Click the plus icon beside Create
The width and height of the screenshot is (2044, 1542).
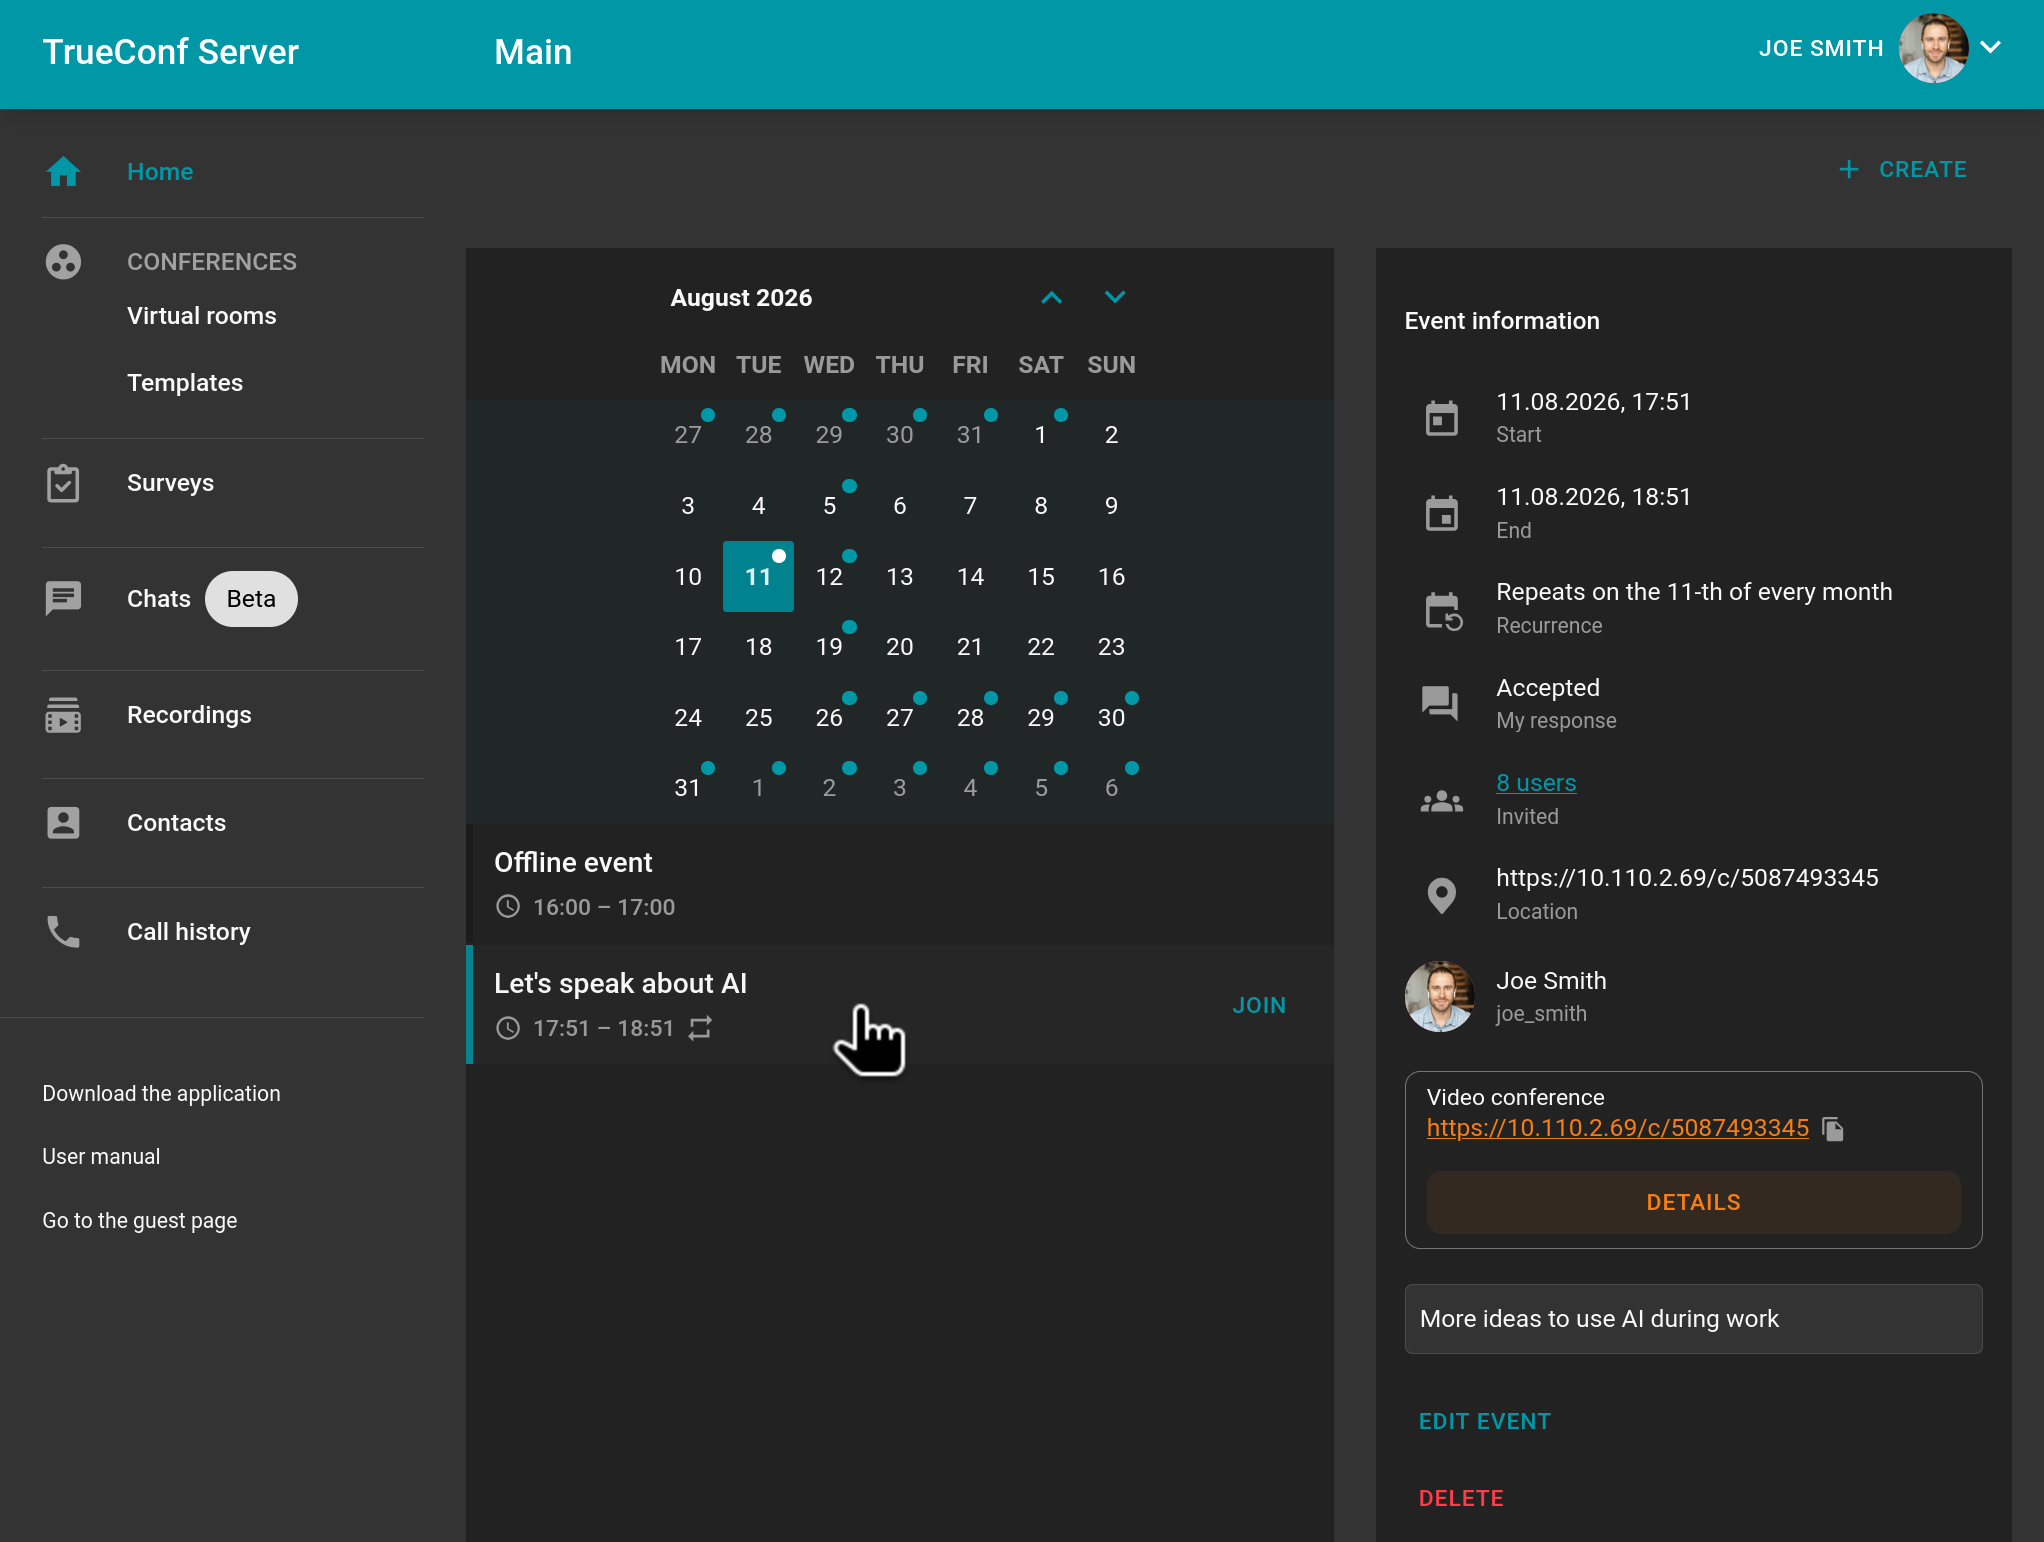click(x=1849, y=170)
